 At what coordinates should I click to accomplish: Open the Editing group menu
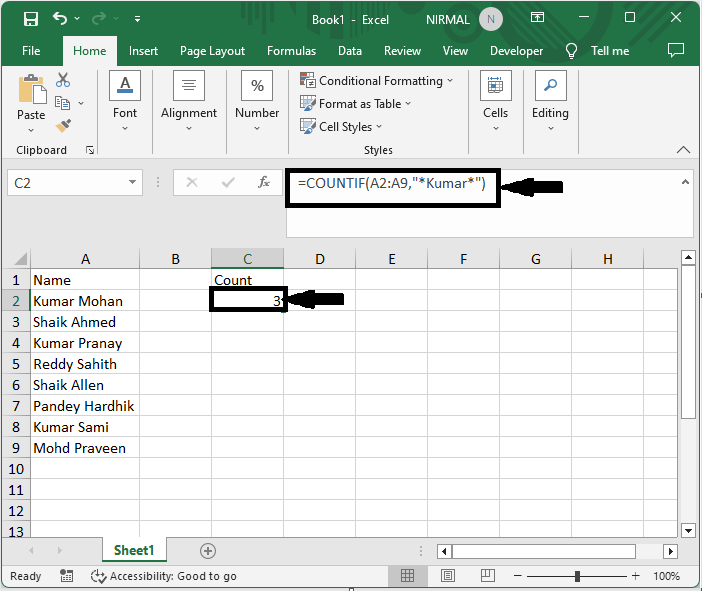(x=550, y=101)
